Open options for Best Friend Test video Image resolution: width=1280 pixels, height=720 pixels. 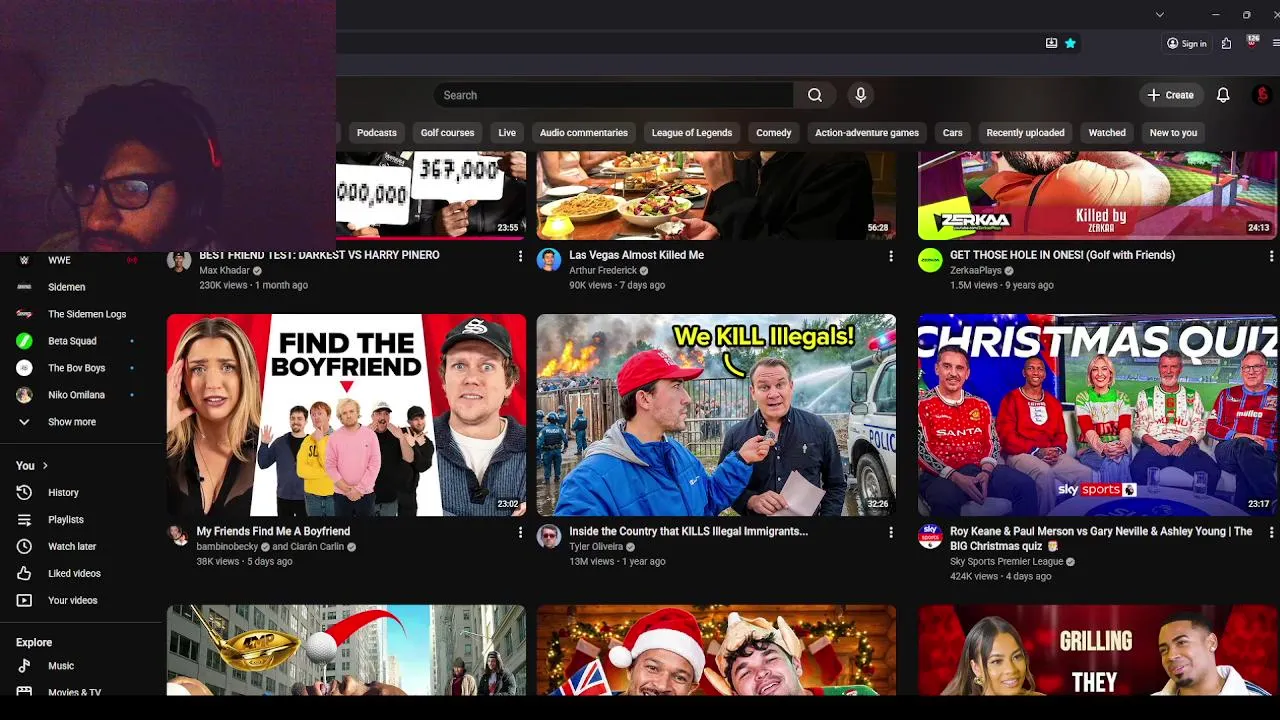tap(520, 257)
